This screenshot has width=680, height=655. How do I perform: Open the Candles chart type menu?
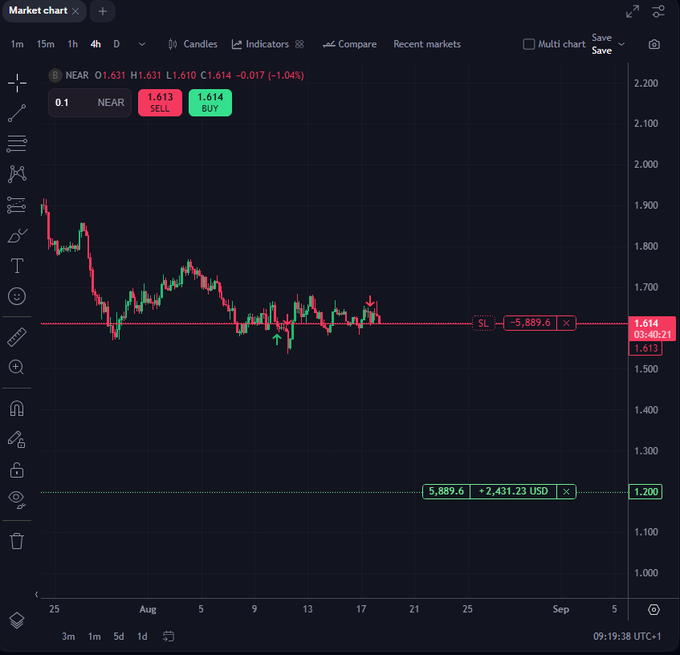point(193,44)
